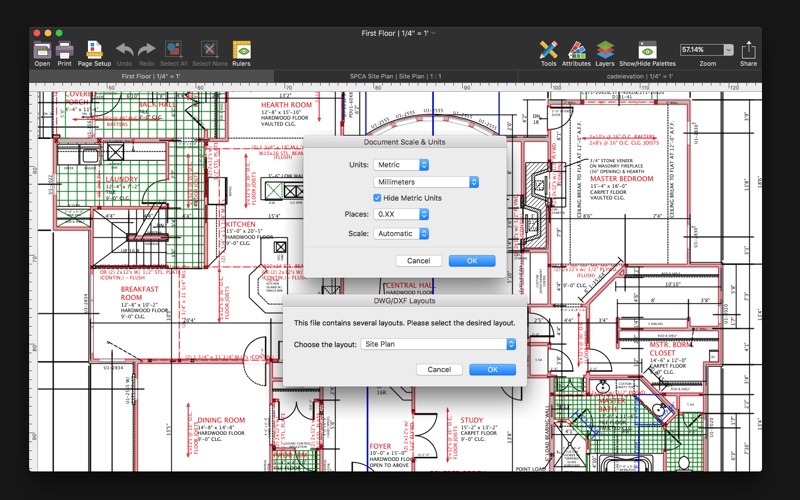Click the LAUNDRY label on floor plan

[121, 179]
